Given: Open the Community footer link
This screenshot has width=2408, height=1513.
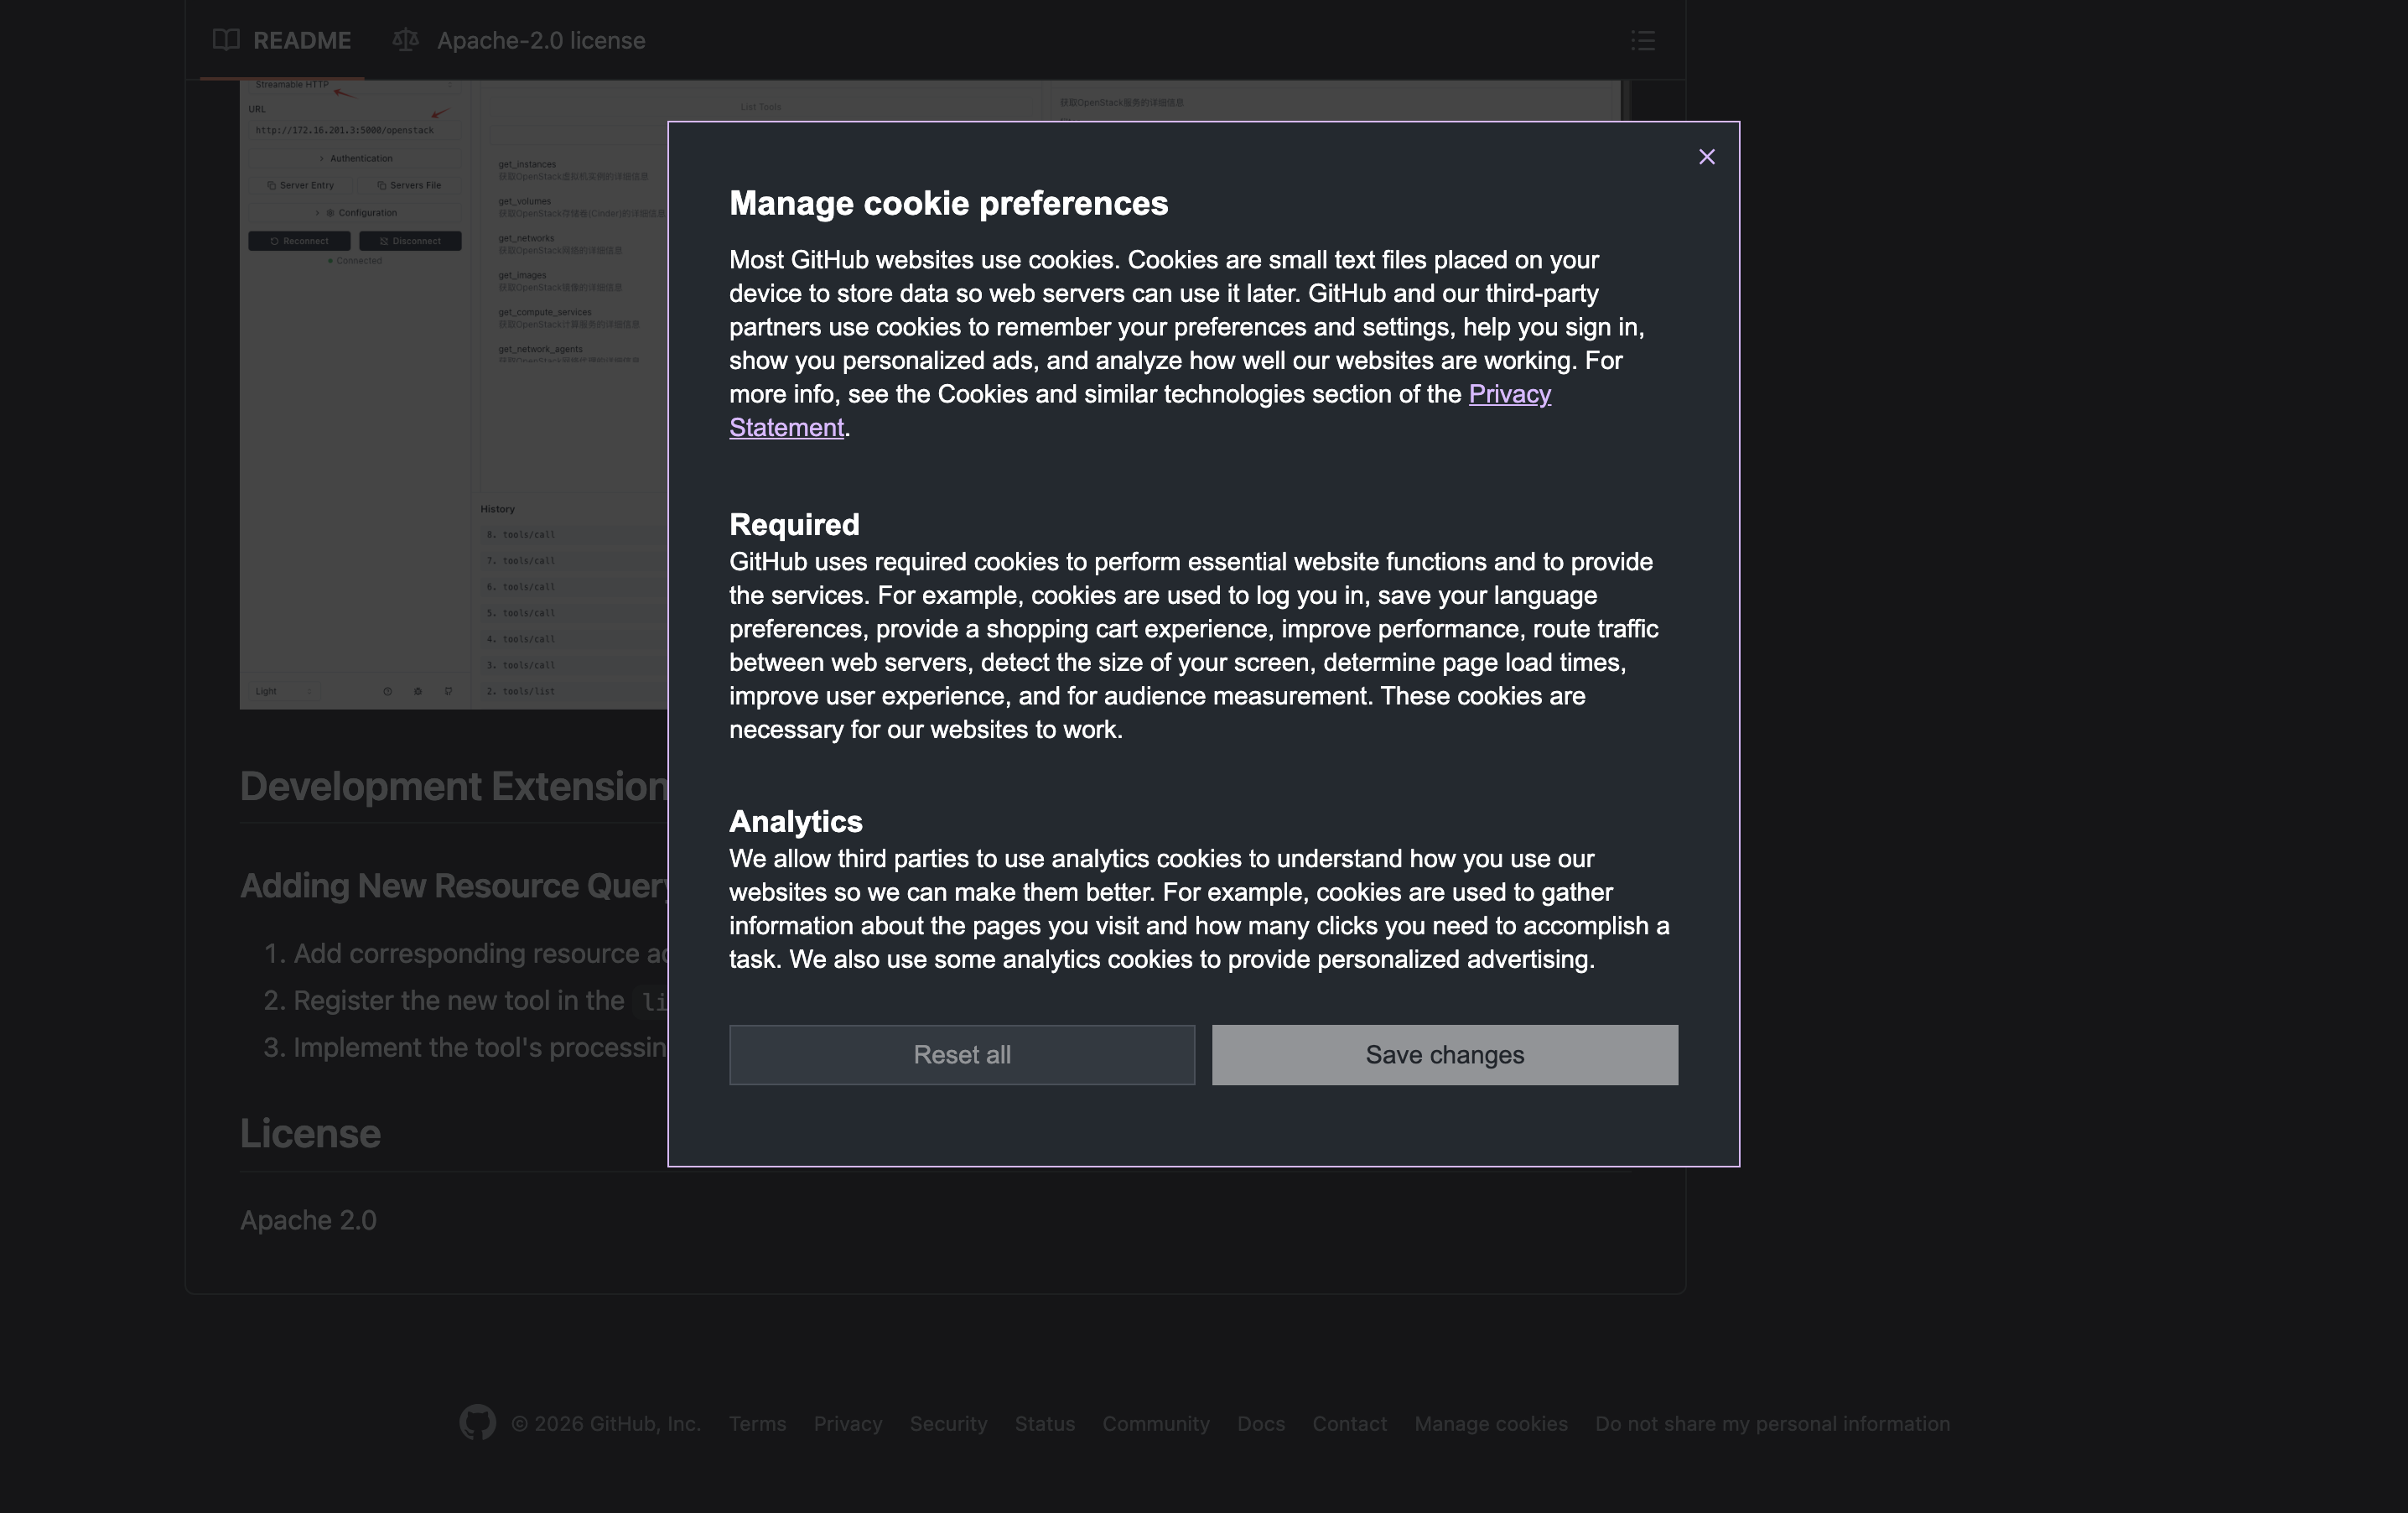Looking at the screenshot, I should [x=1155, y=1423].
